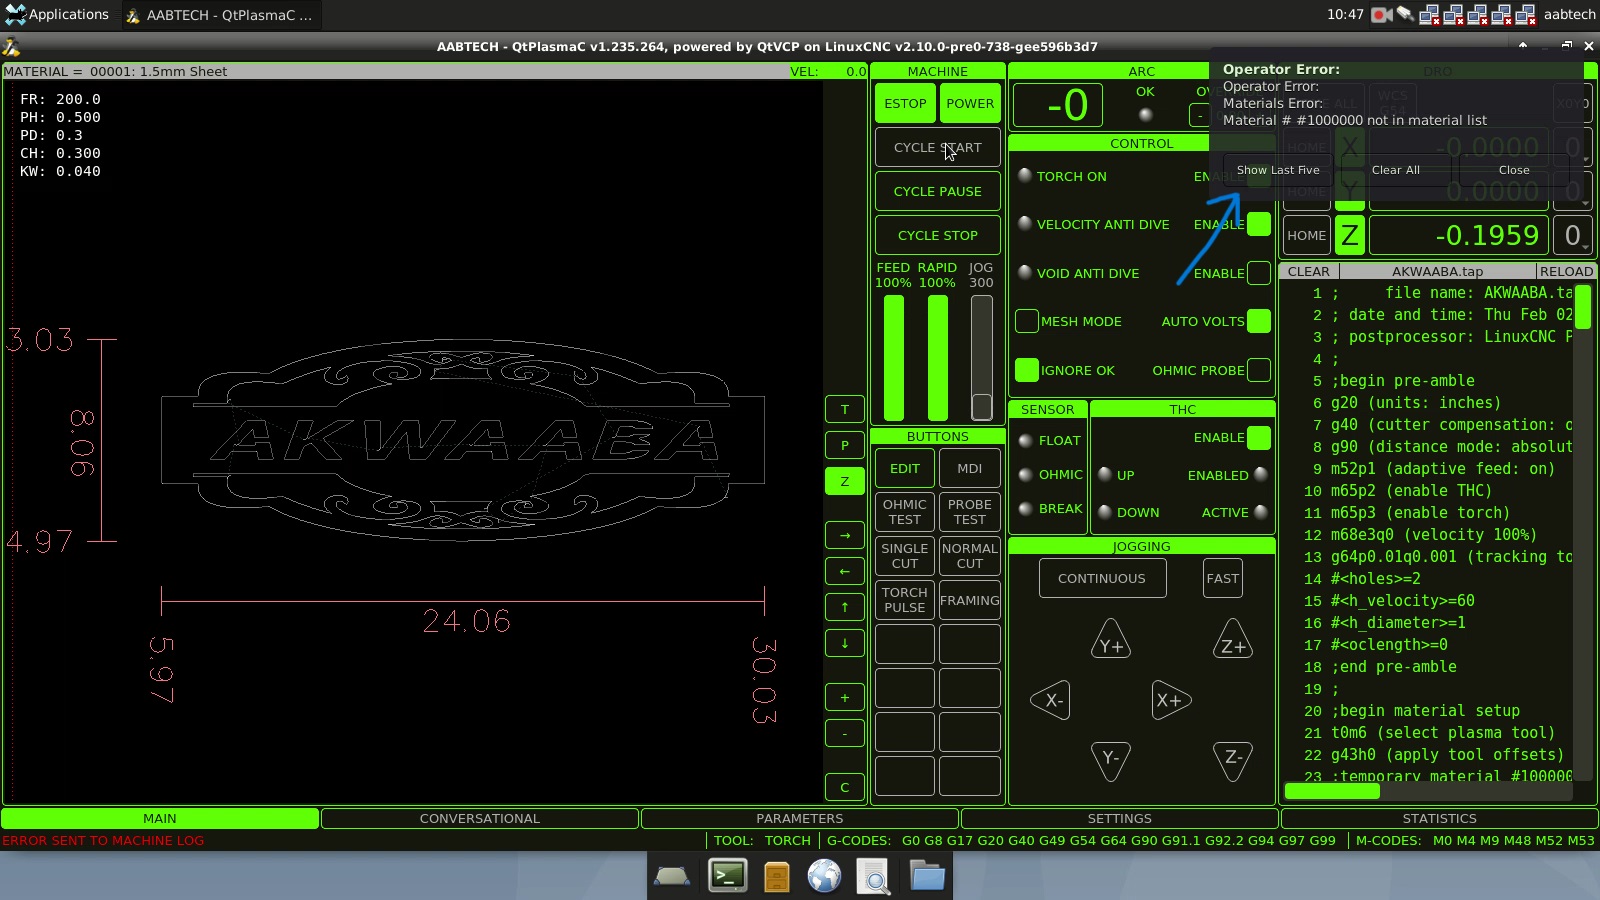
Task: Pan preview down with arrow button
Action: [844, 643]
